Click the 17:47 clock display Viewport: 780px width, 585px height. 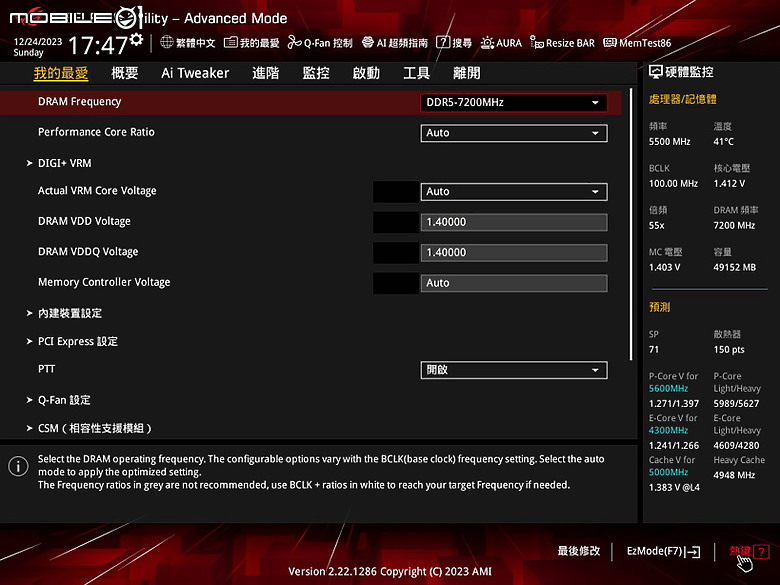[x=98, y=45]
